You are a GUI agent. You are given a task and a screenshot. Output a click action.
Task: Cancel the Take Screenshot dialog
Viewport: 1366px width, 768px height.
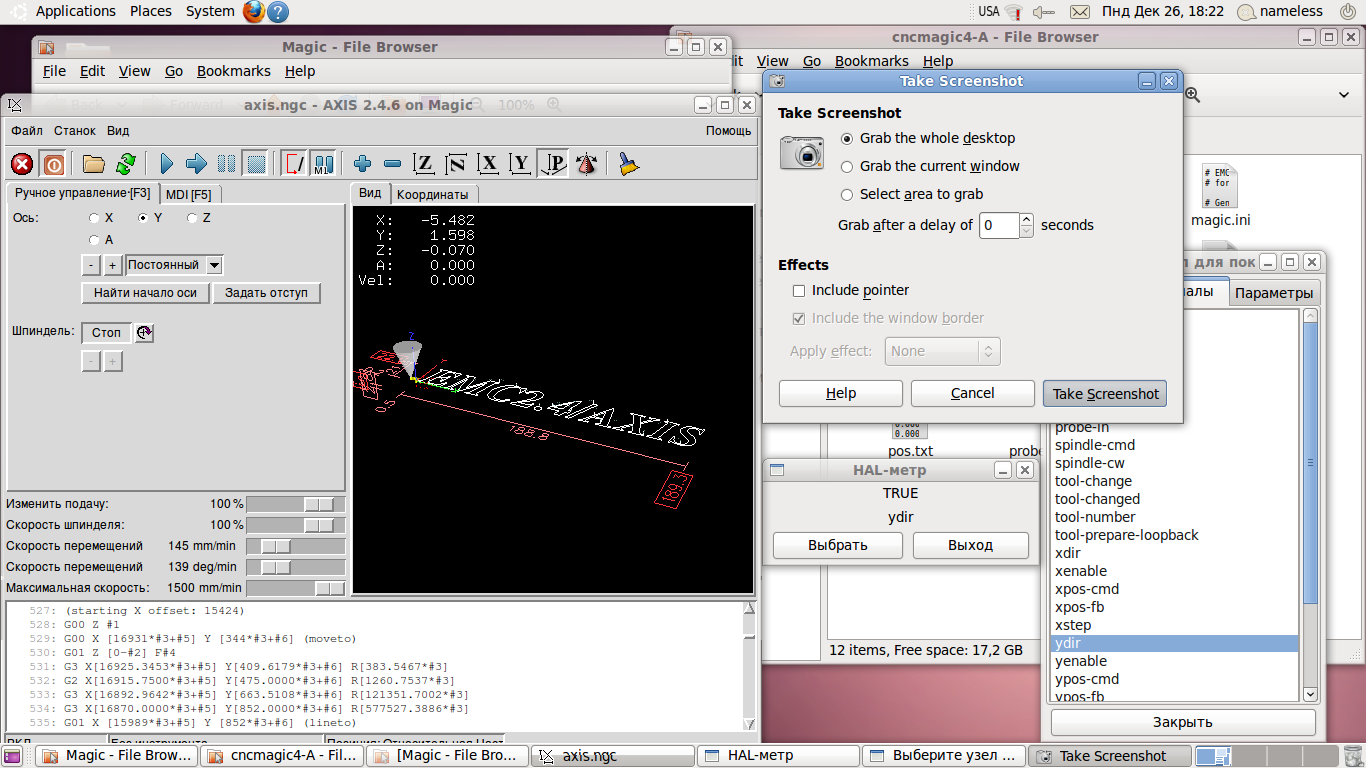(972, 394)
